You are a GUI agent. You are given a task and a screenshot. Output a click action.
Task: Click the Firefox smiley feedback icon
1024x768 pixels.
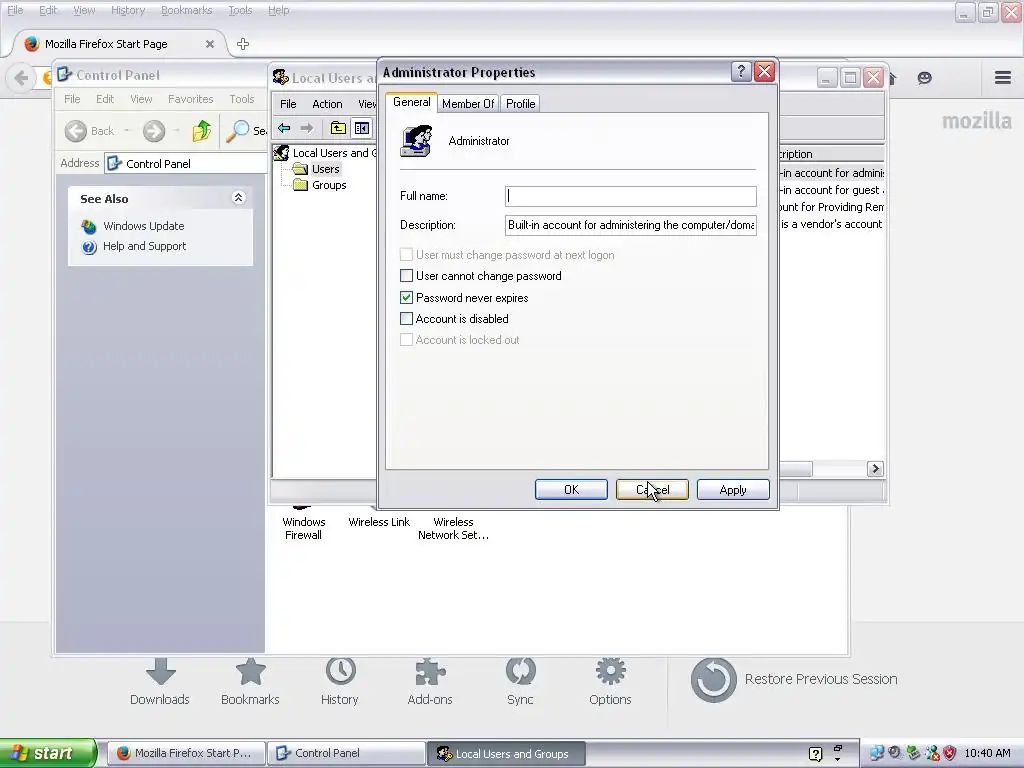[924, 78]
